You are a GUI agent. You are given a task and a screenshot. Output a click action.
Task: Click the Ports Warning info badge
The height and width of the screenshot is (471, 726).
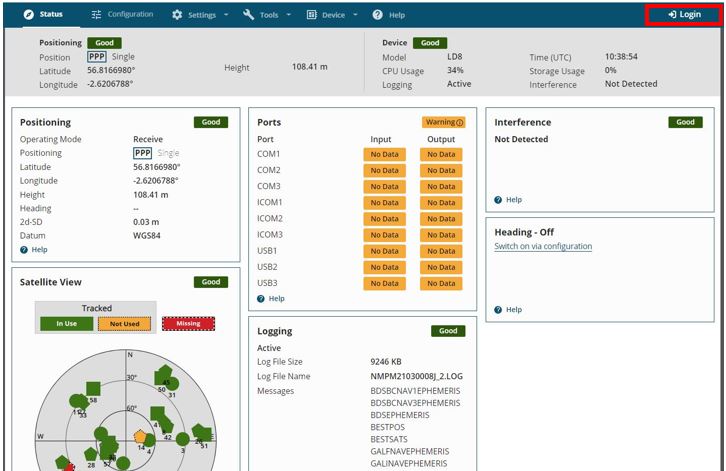(444, 122)
